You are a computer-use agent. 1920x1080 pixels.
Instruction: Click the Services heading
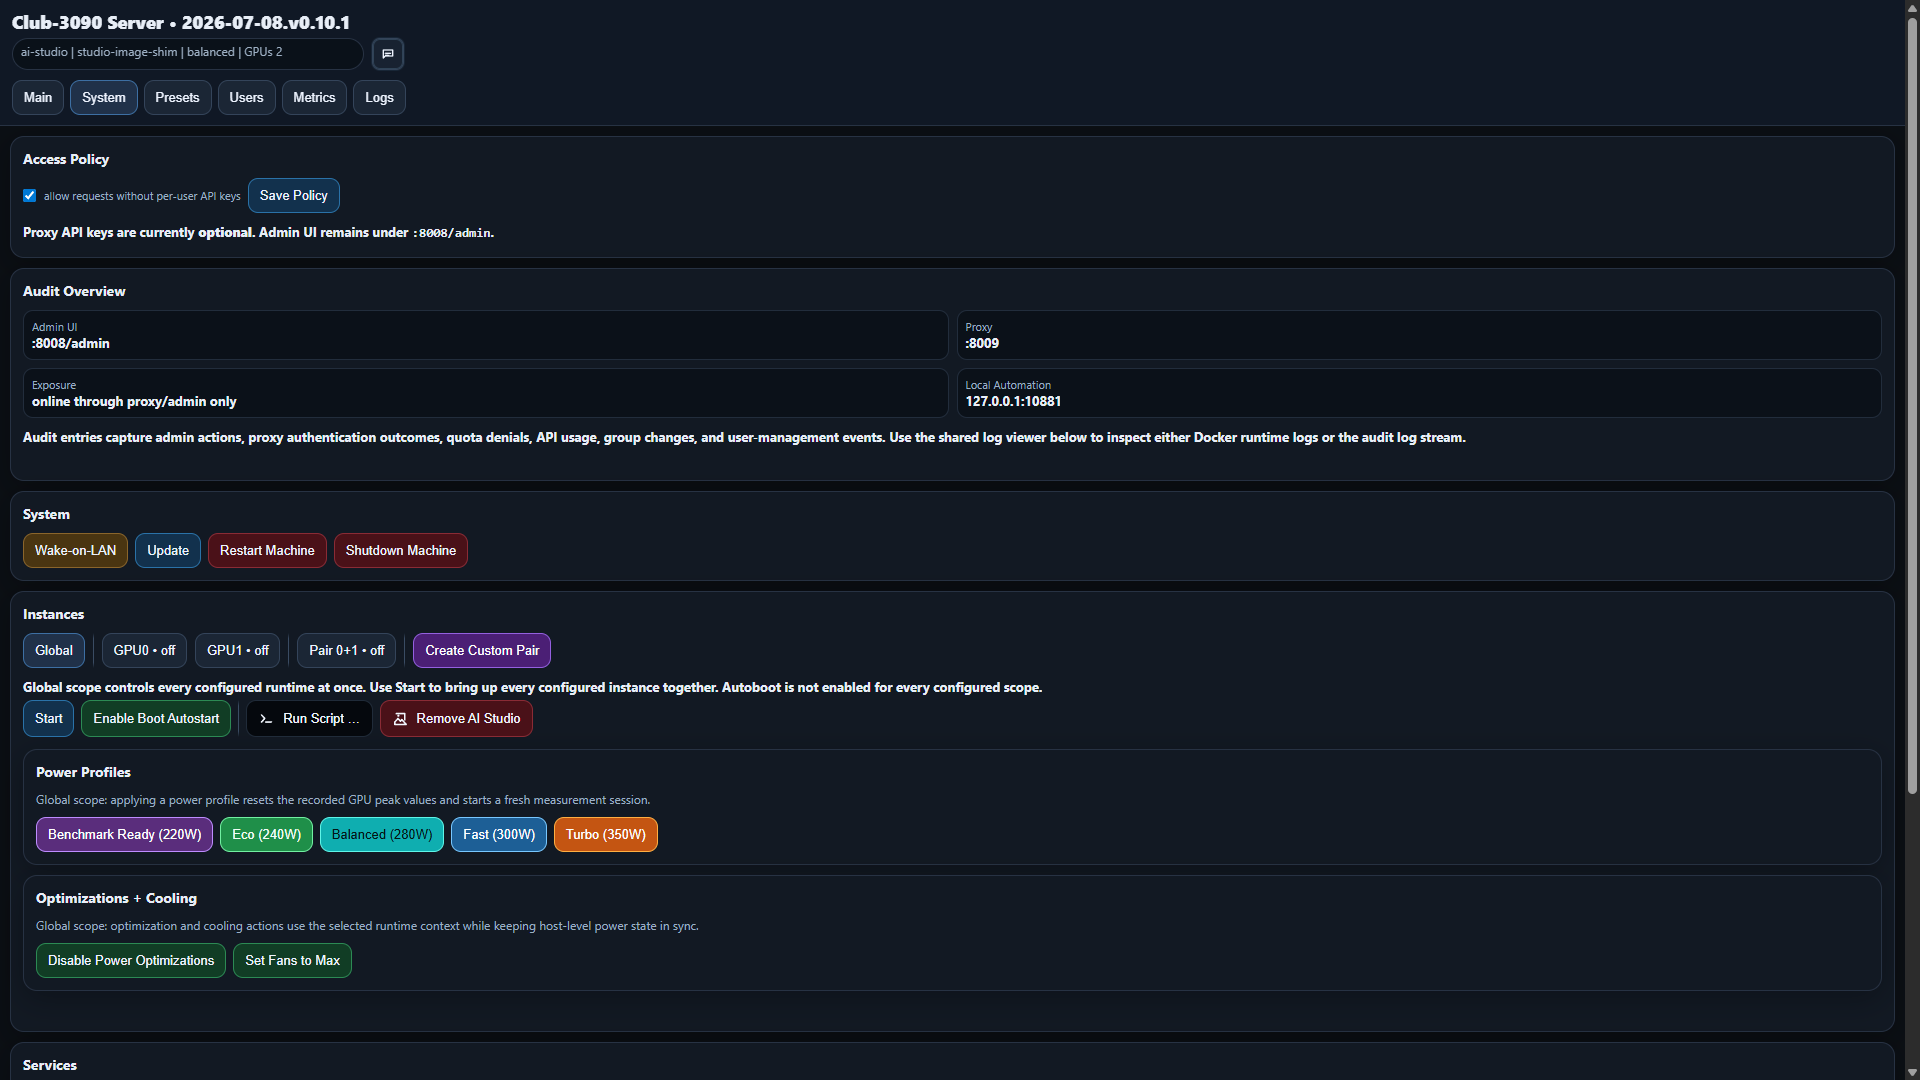tap(50, 1066)
